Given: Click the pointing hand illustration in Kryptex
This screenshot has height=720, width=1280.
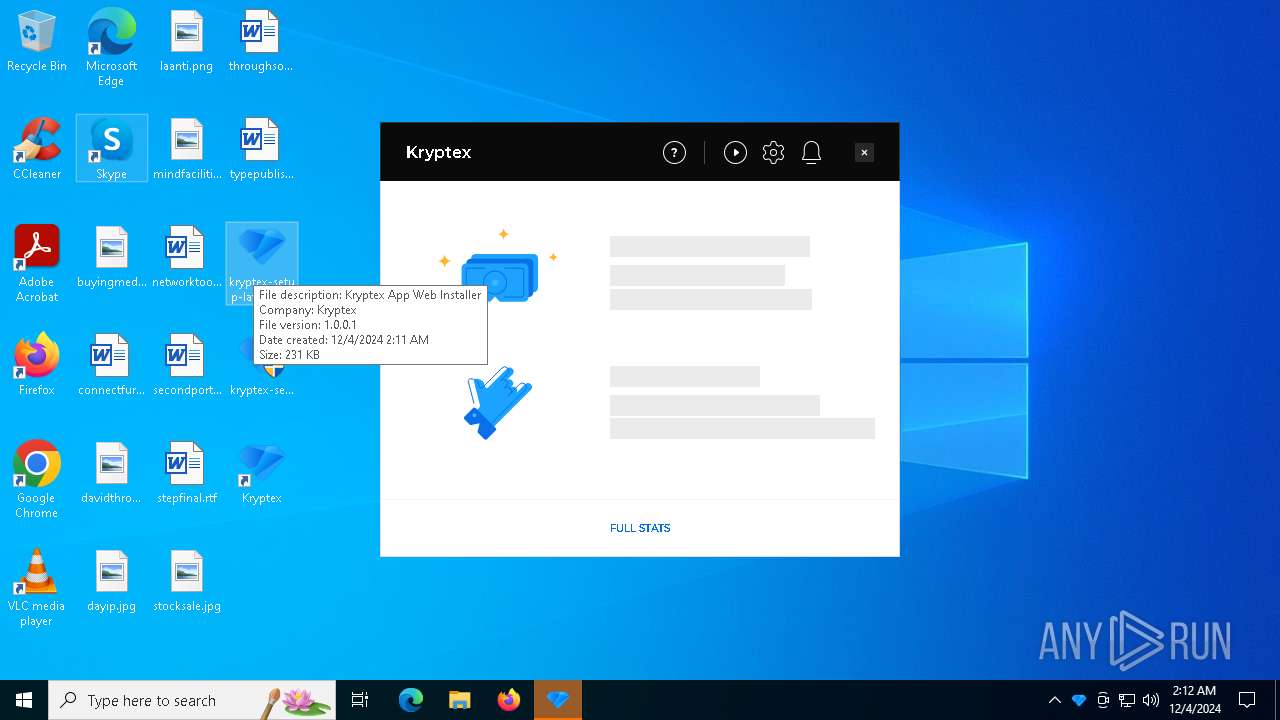Looking at the screenshot, I should [x=498, y=403].
